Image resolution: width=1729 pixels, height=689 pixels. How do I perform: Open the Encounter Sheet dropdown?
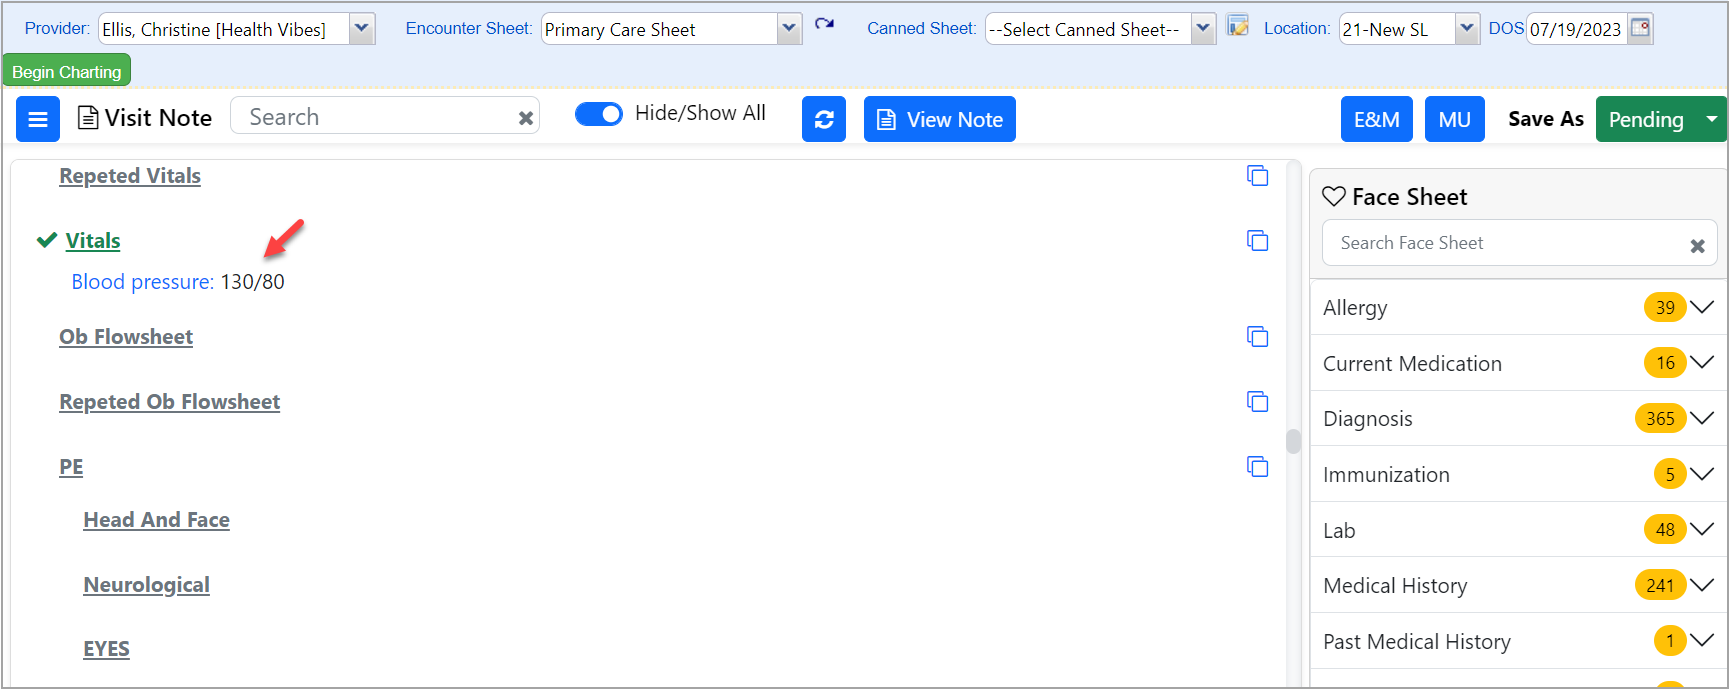789,29
